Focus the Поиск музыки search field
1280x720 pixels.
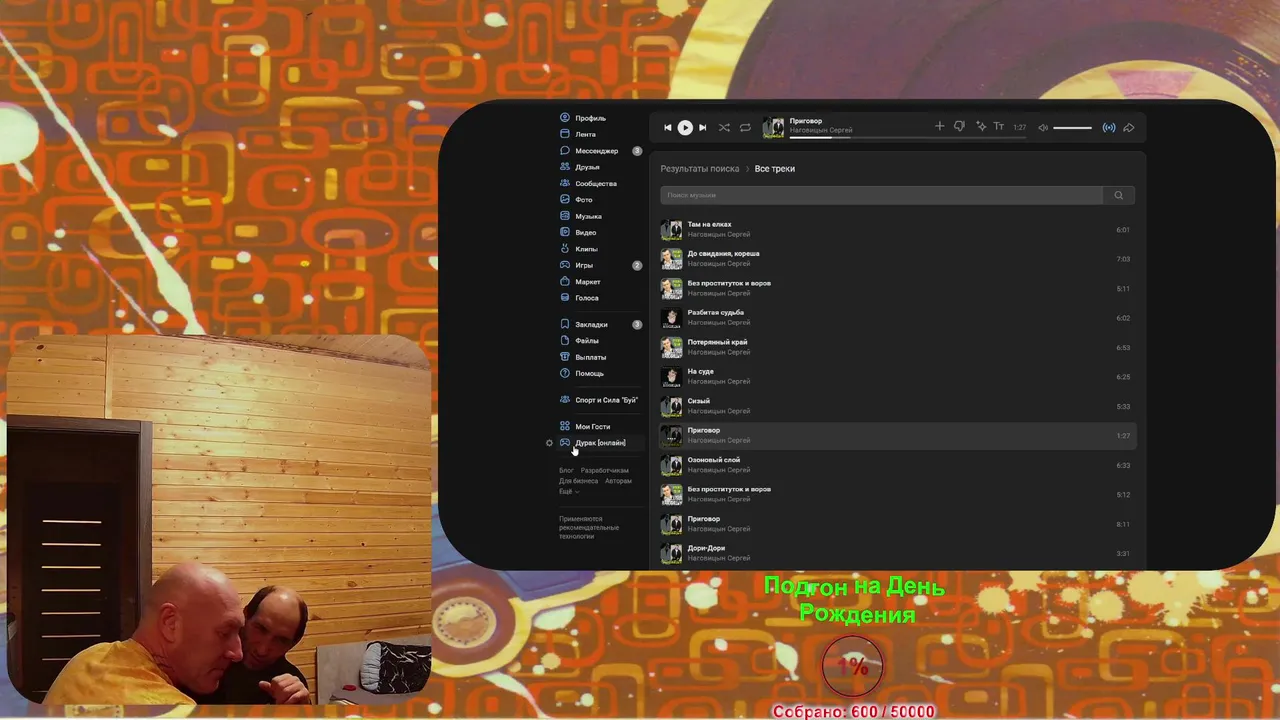click(881, 195)
